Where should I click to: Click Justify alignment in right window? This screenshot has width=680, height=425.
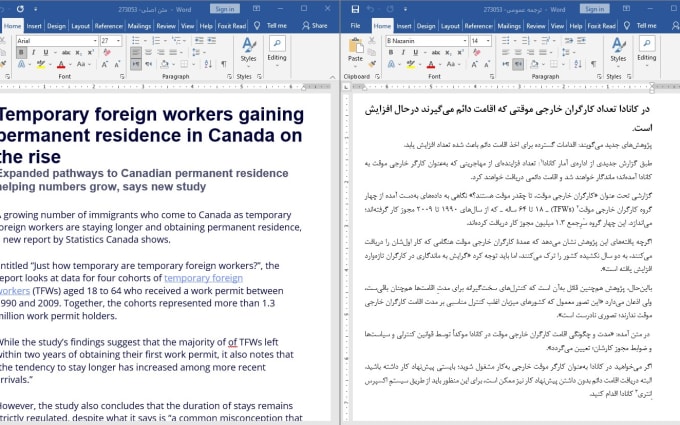(543, 52)
